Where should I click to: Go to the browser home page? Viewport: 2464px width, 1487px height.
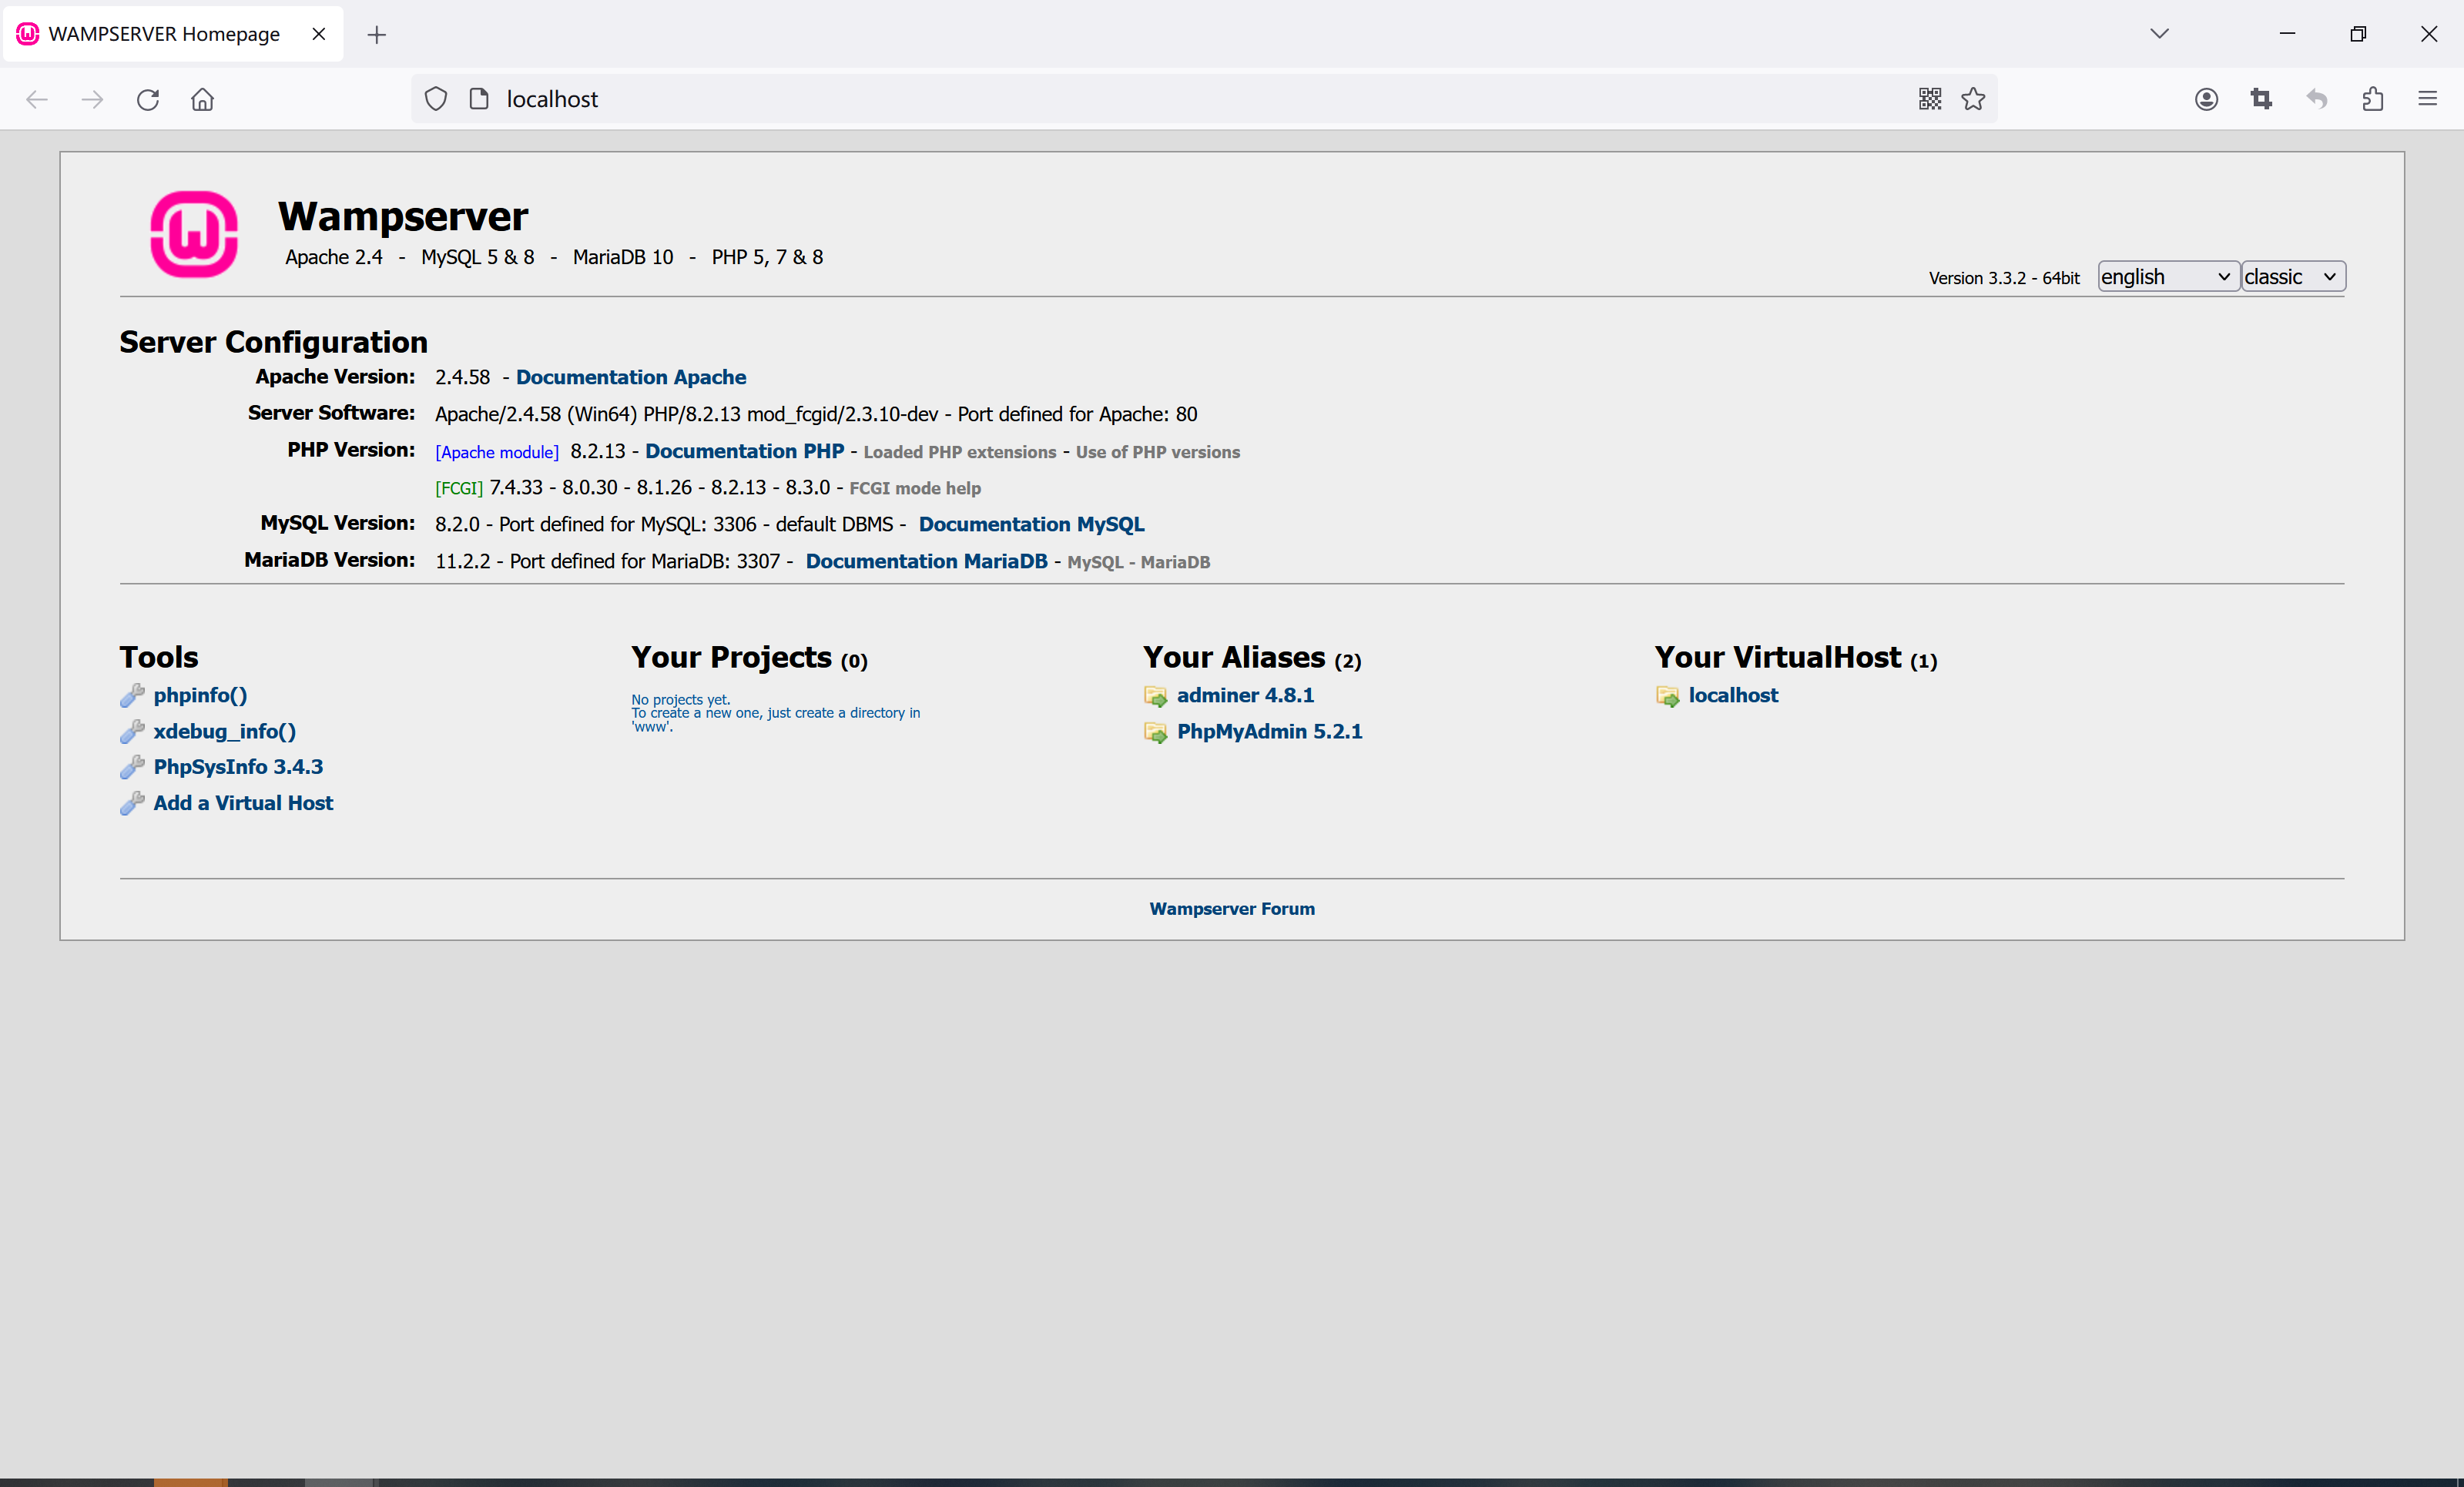pyautogui.click(x=203, y=99)
